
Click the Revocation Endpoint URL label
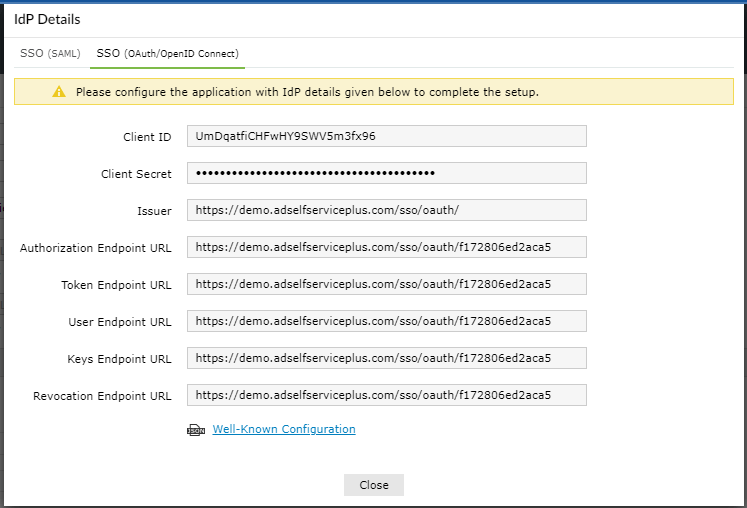102,396
